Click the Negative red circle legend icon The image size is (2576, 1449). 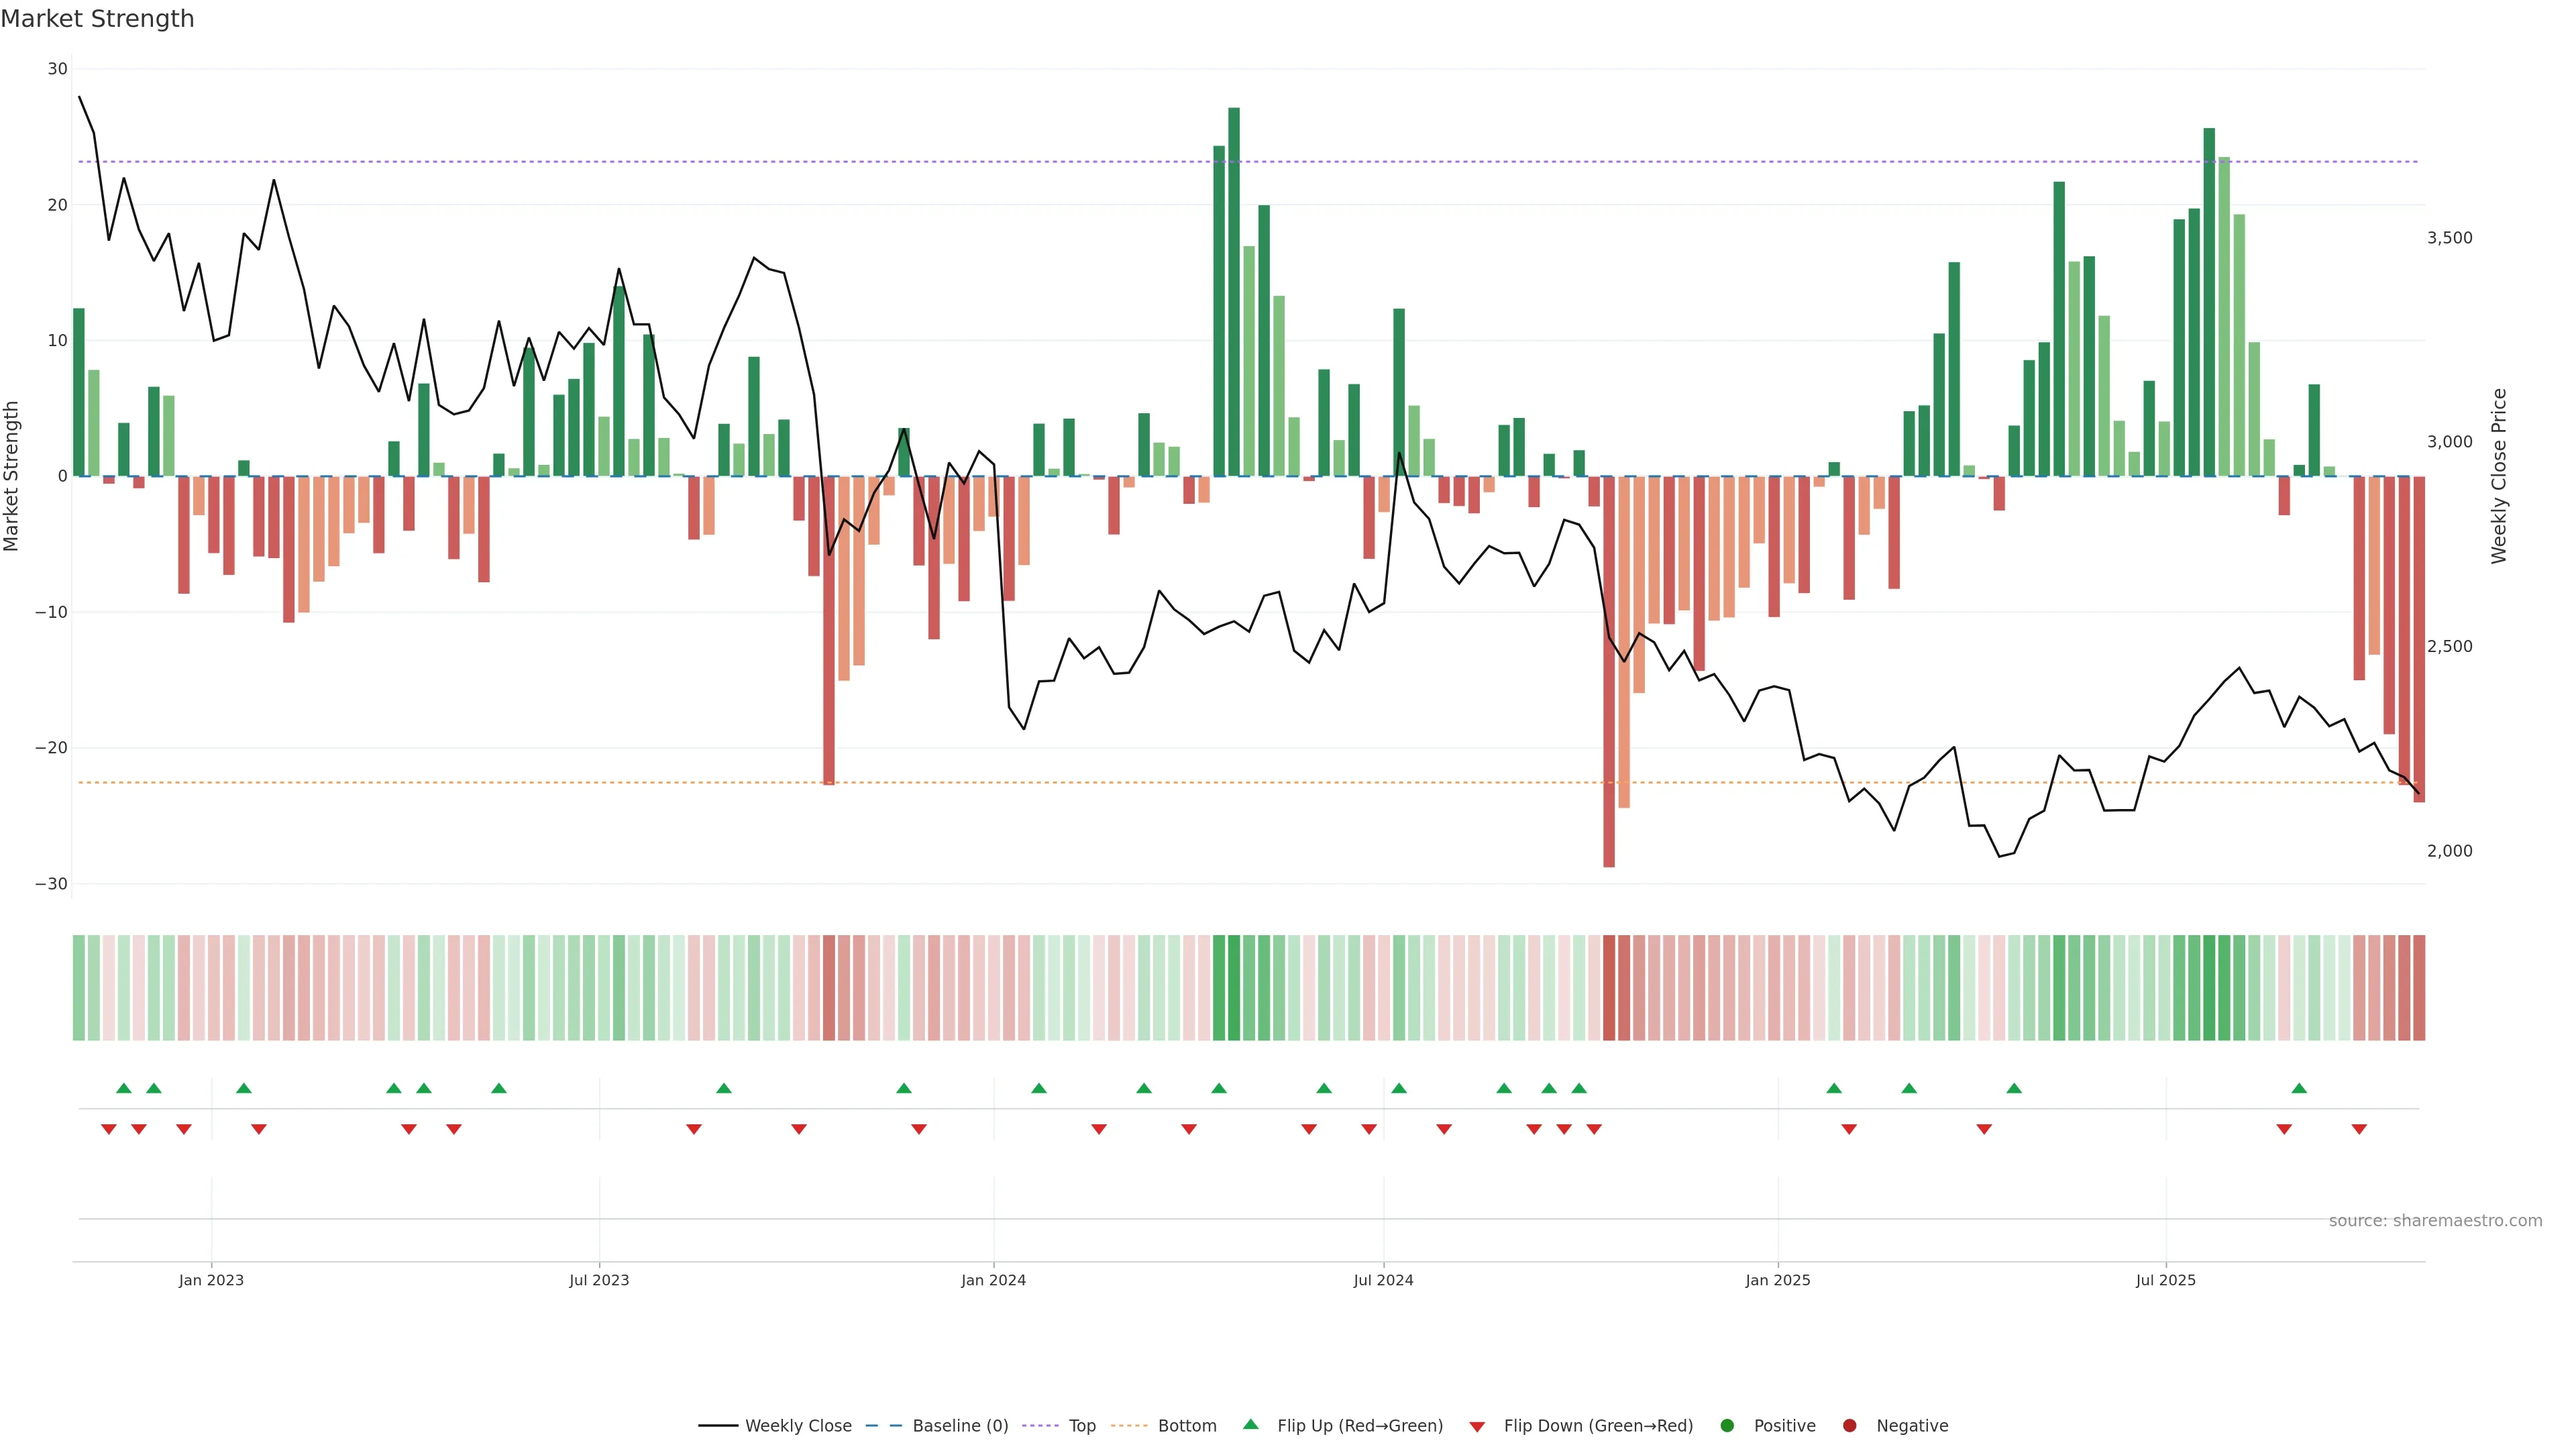[1849, 1425]
